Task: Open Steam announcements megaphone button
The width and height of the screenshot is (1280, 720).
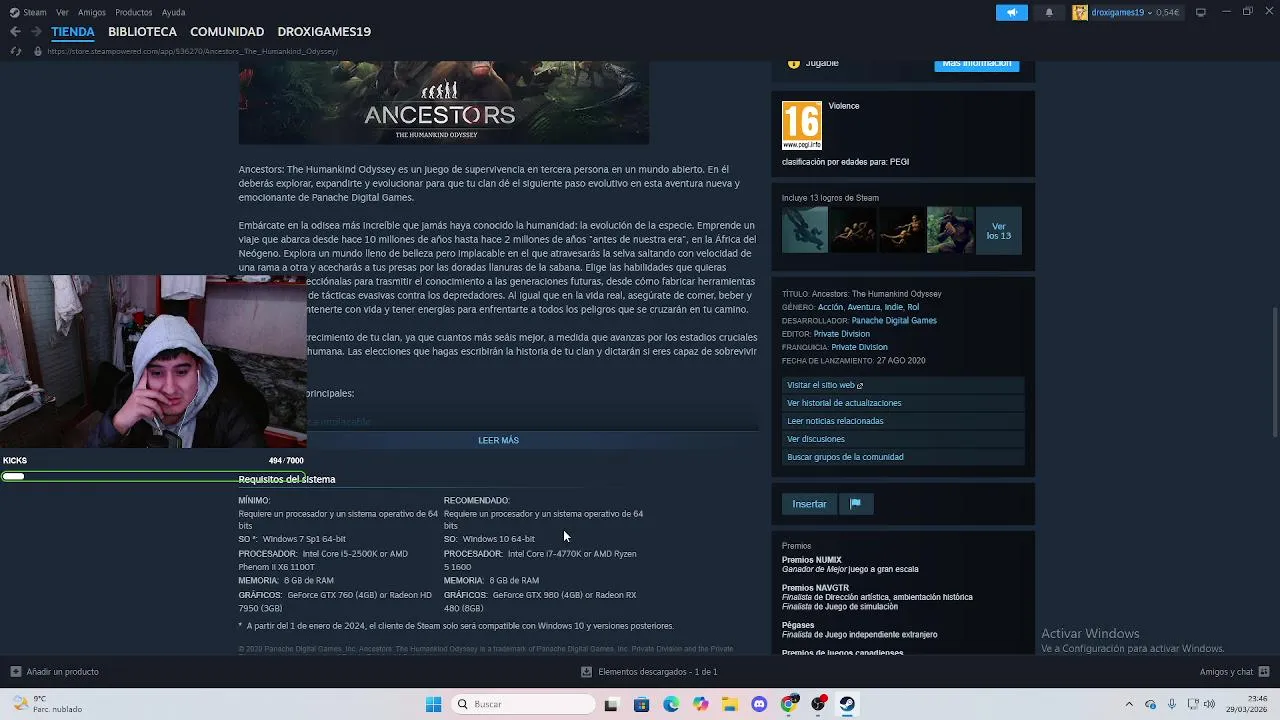Action: tap(1011, 12)
